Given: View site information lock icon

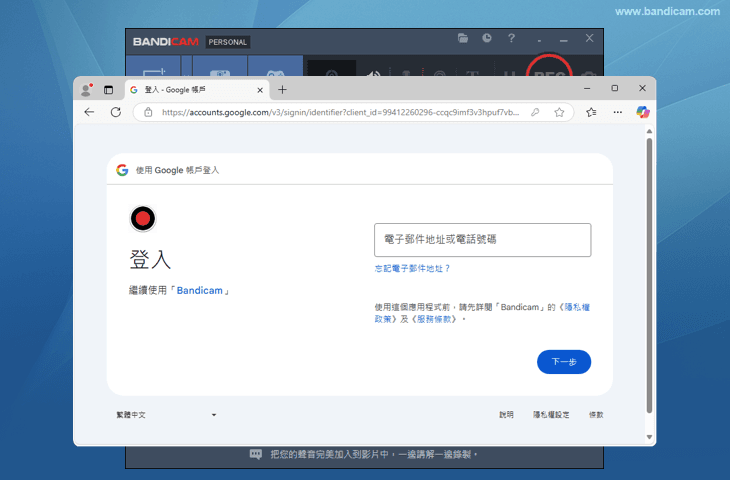Looking at the screenshot, I should [x=148, y=112].
